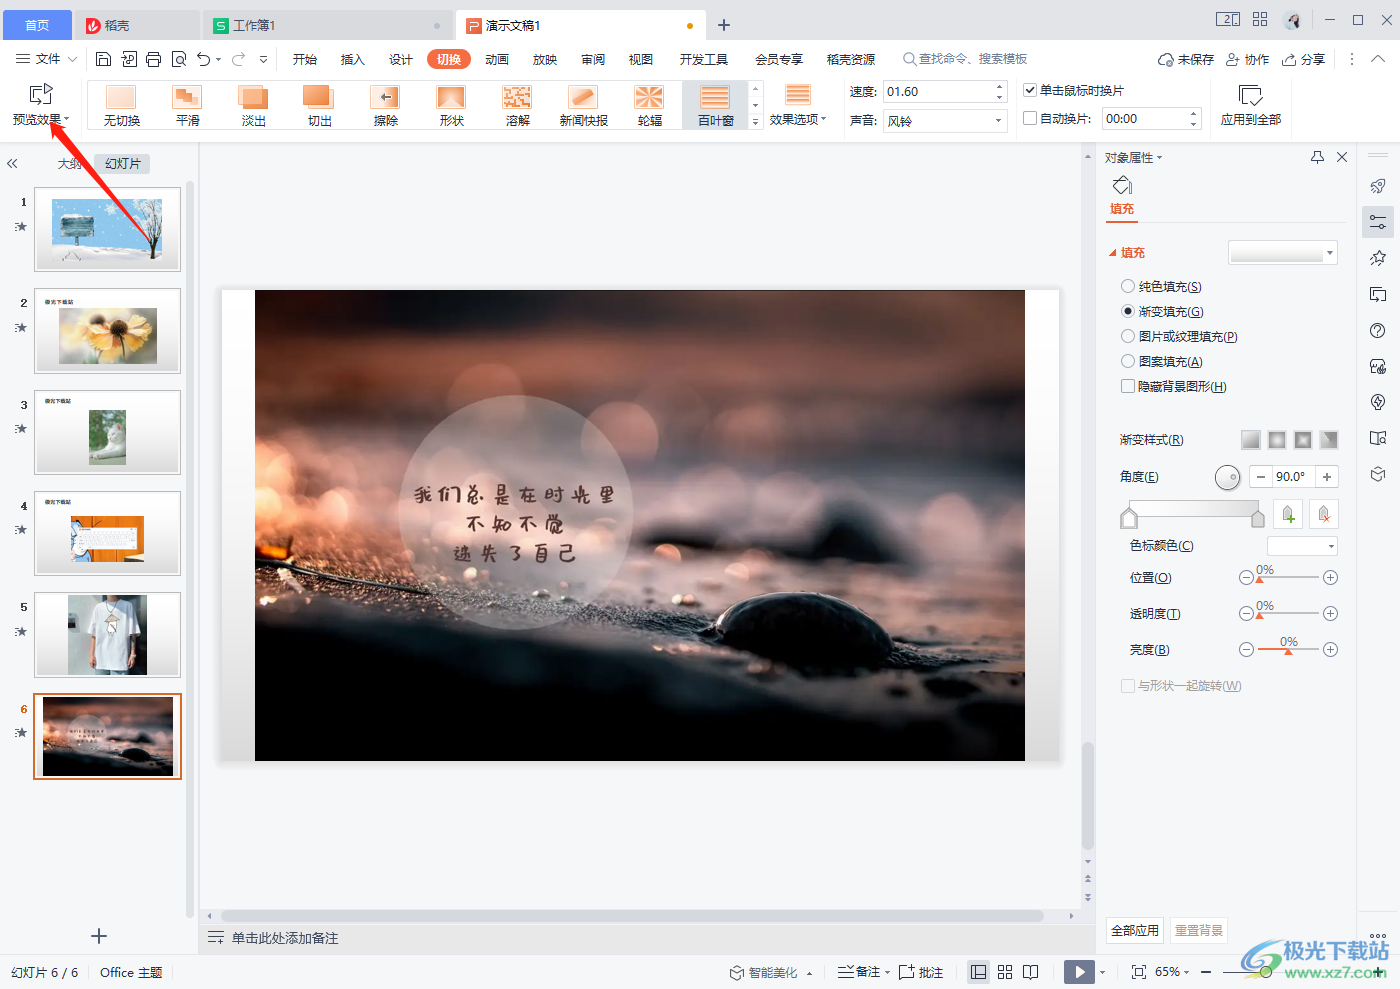The image size is (1400, 989).
Task: Close the 对象属性 panel
Action: [x=1342, y=157]
